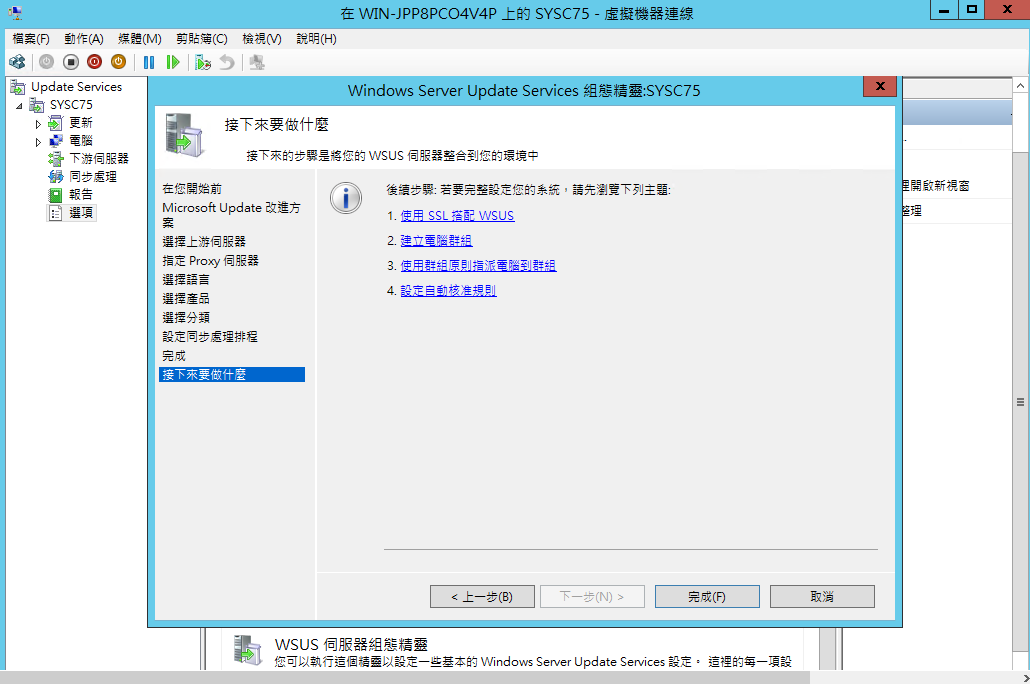Close the WSUS configuration wizard dialog
Screen dimensions: 1030x684
pos(880,87)
